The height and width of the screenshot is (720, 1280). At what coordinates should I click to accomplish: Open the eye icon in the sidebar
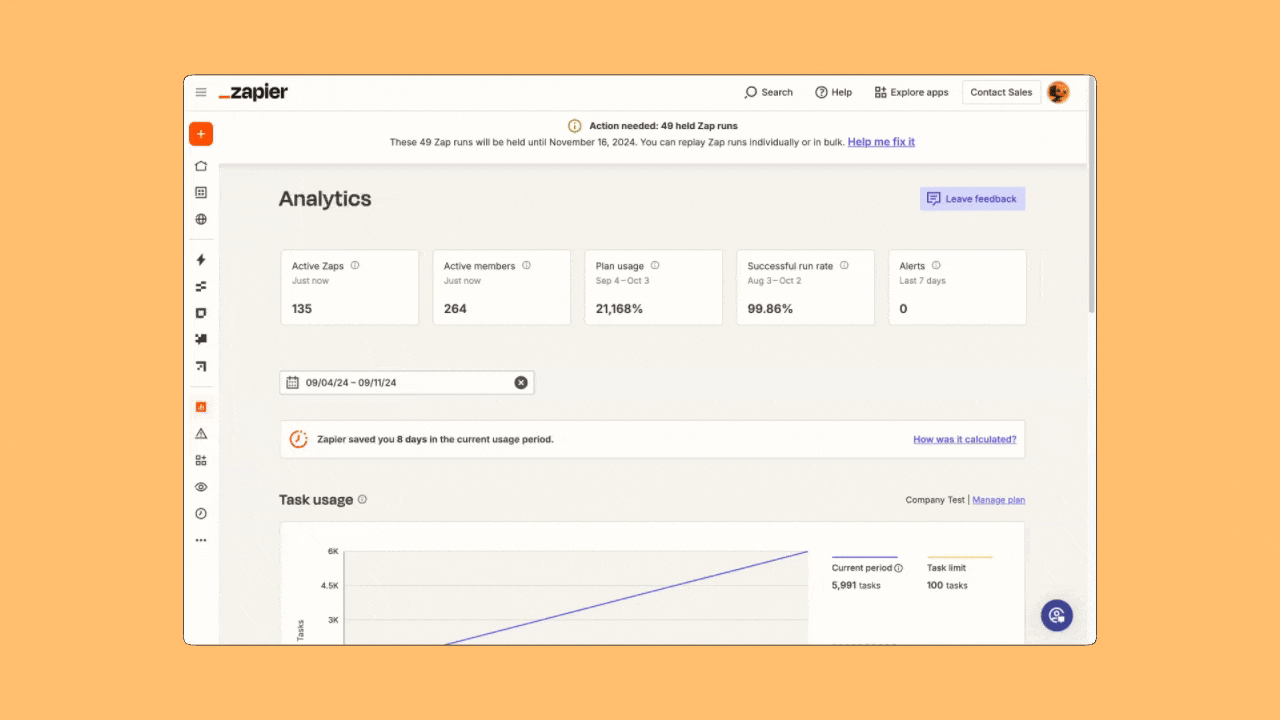(201, 487)
